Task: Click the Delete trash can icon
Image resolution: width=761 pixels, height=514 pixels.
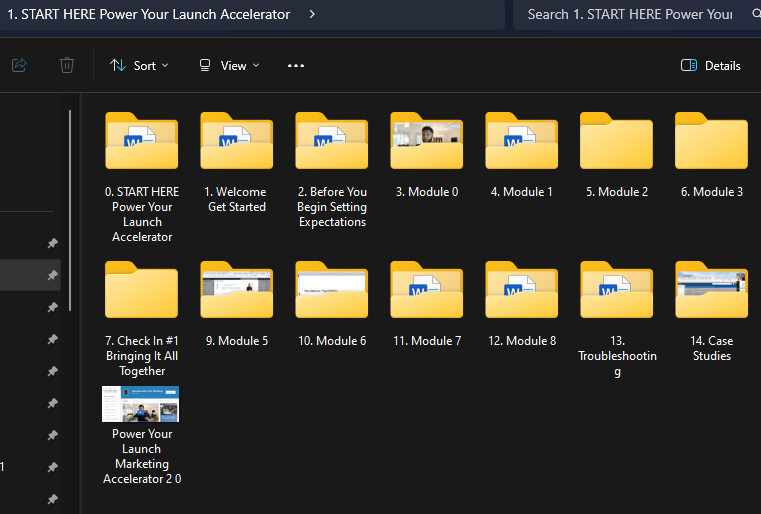Action: 67,65
